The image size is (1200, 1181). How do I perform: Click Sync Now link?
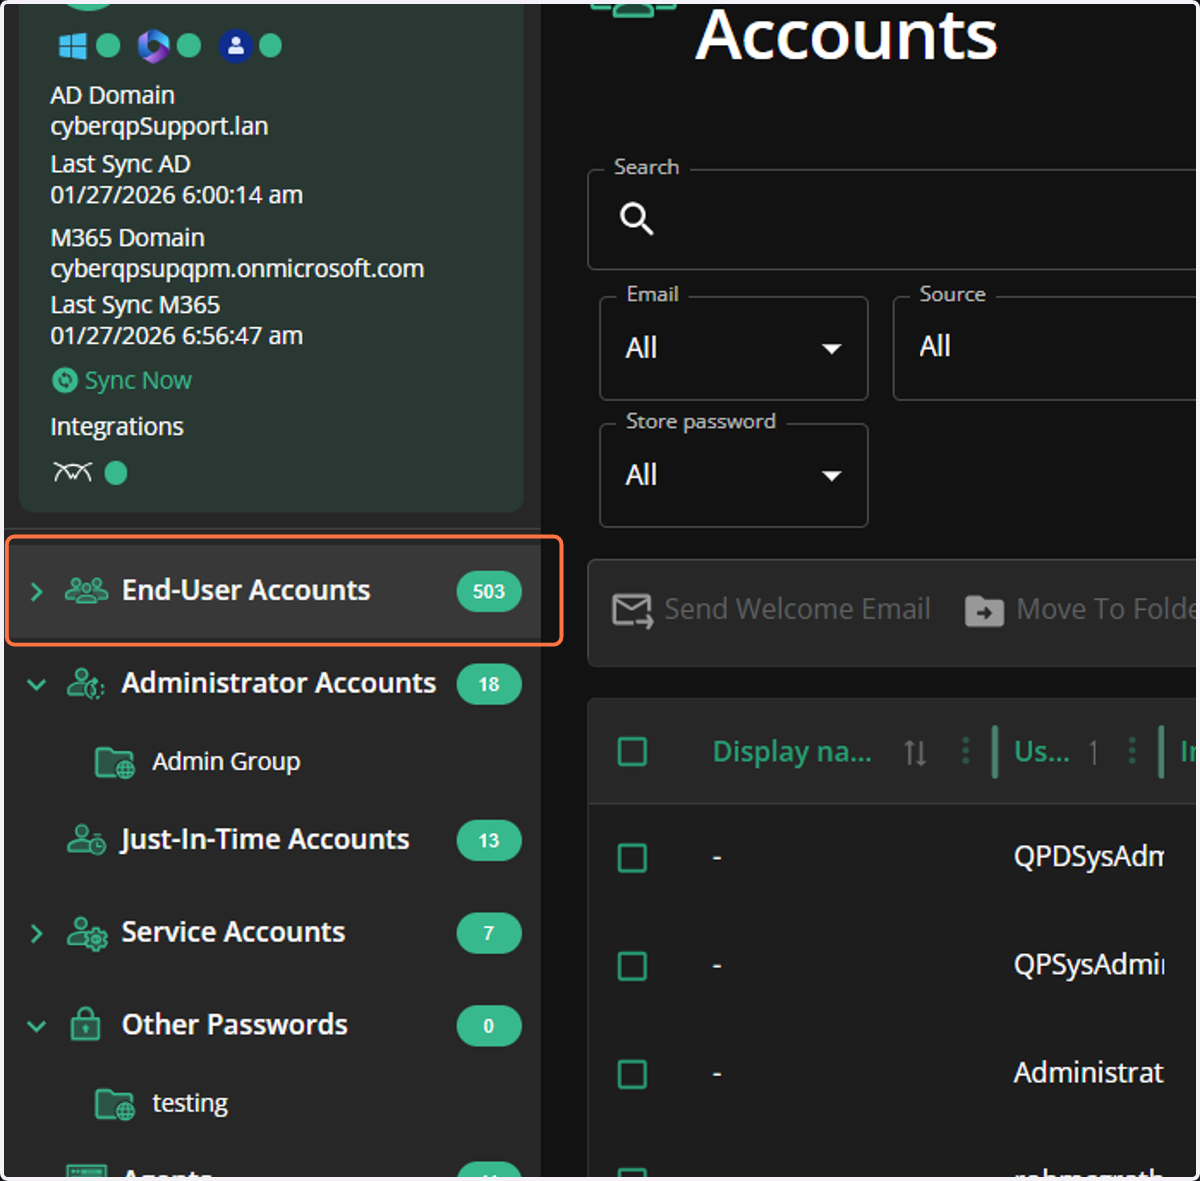138,380
